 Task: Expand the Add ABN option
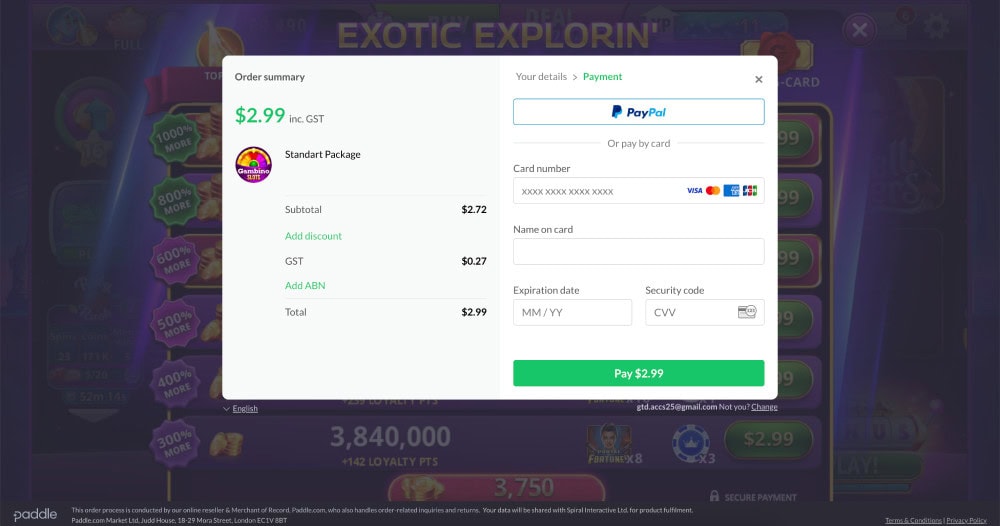(x=305, y=286)
